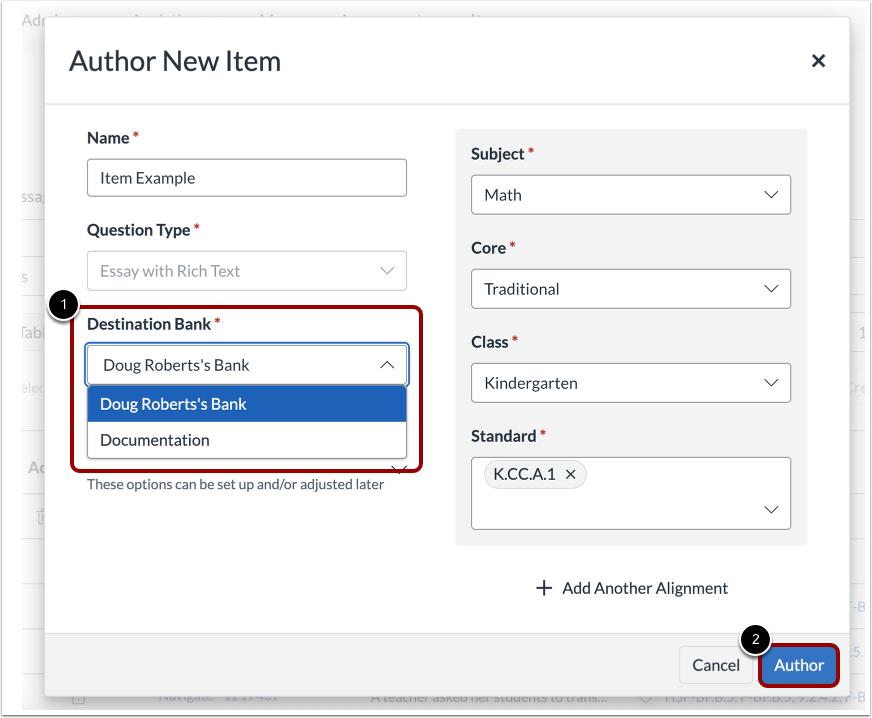Collapse the Destination Bank dropdown
Screen dimensions: 872x718
coord(246,365)
